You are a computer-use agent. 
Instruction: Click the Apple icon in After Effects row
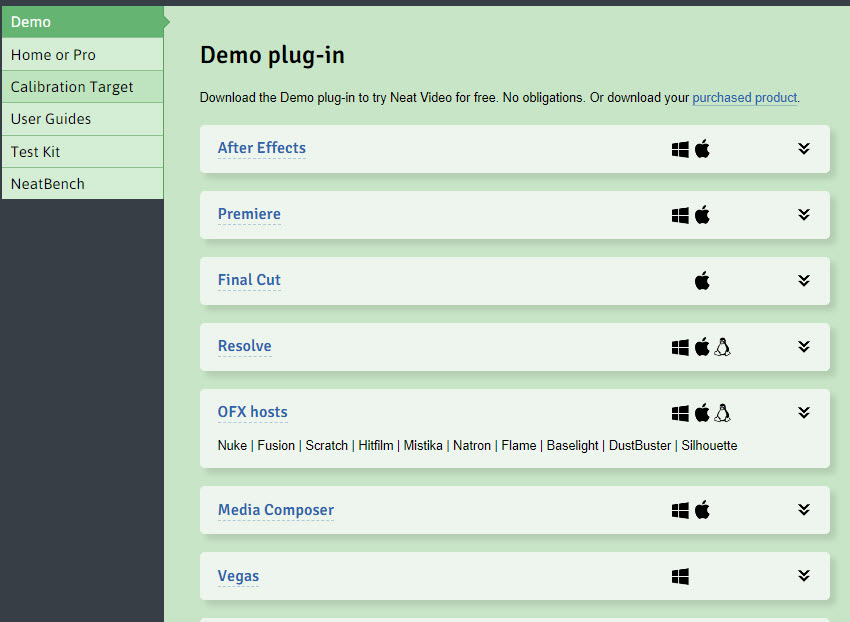702,149
